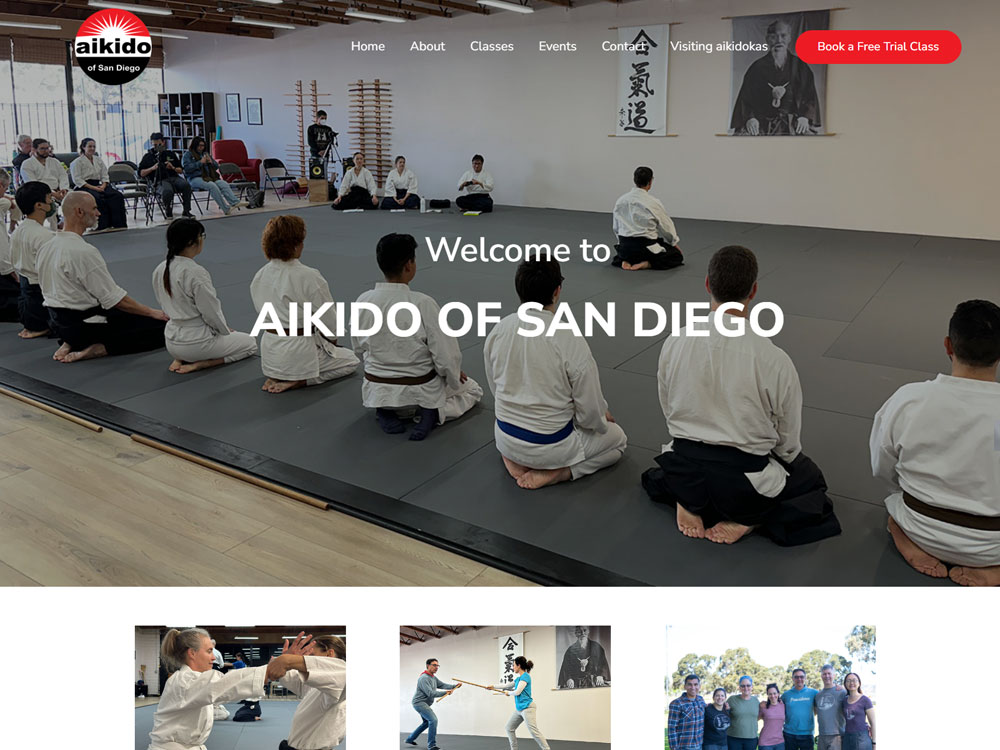Select the Events menu item
This screenshot has width=1000, height=750.
click(557, 47)
